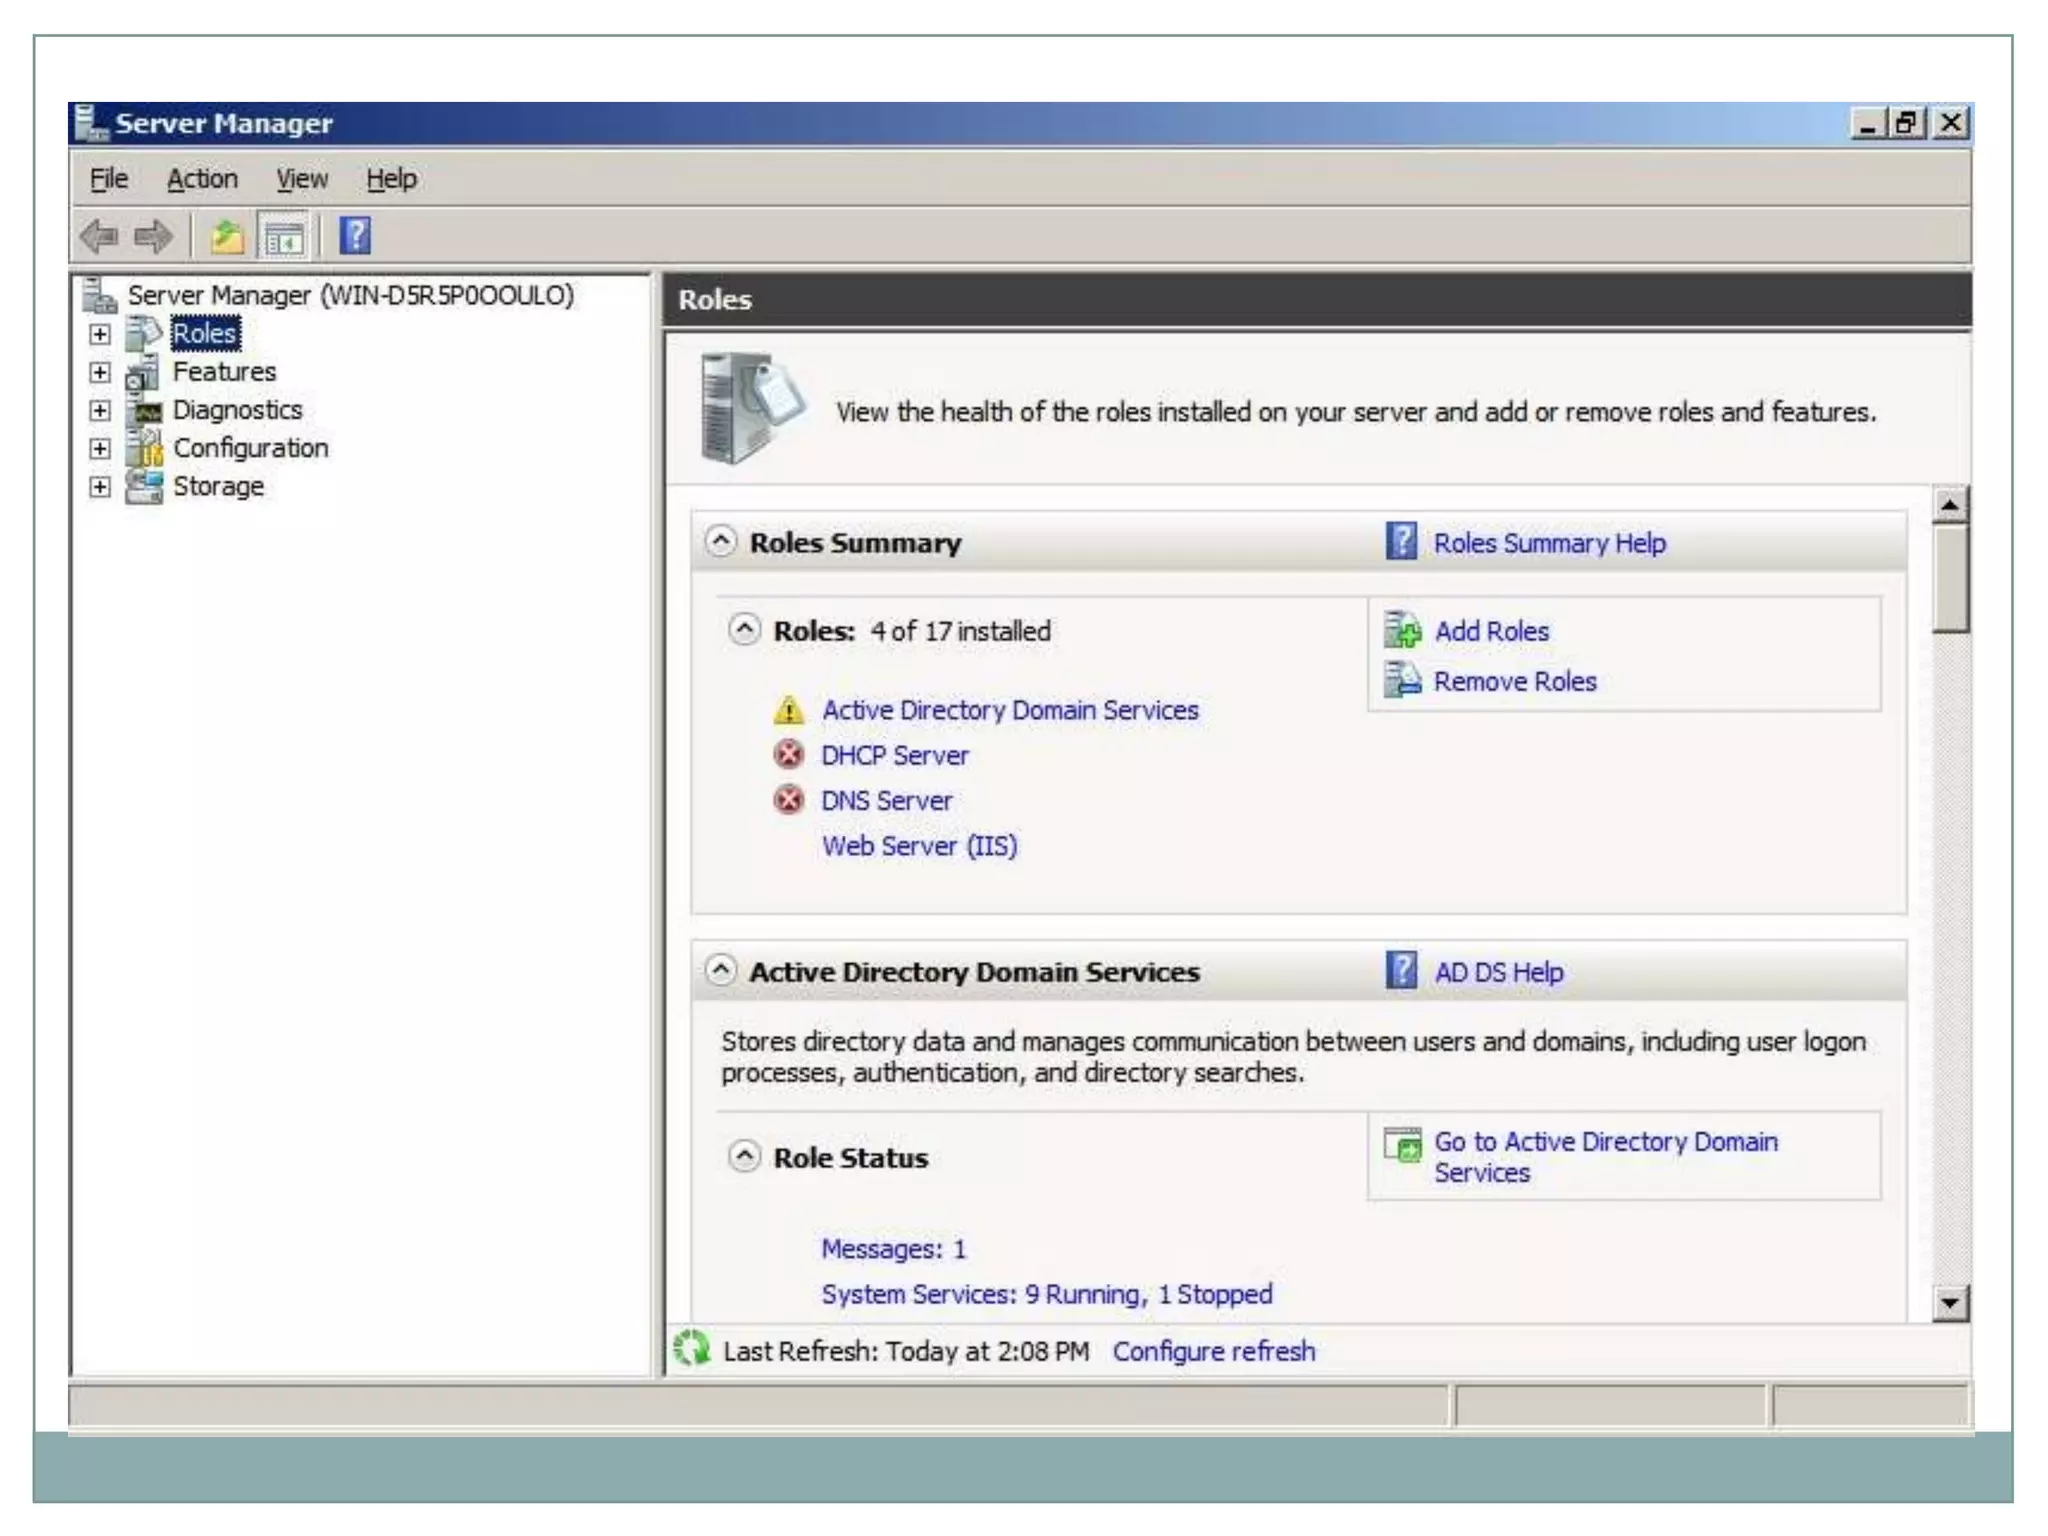The width and height of the screenshot is (2048, 1536).
Task: Open the Active Directory Domain Services role link
Action: tap(1010, 710)
